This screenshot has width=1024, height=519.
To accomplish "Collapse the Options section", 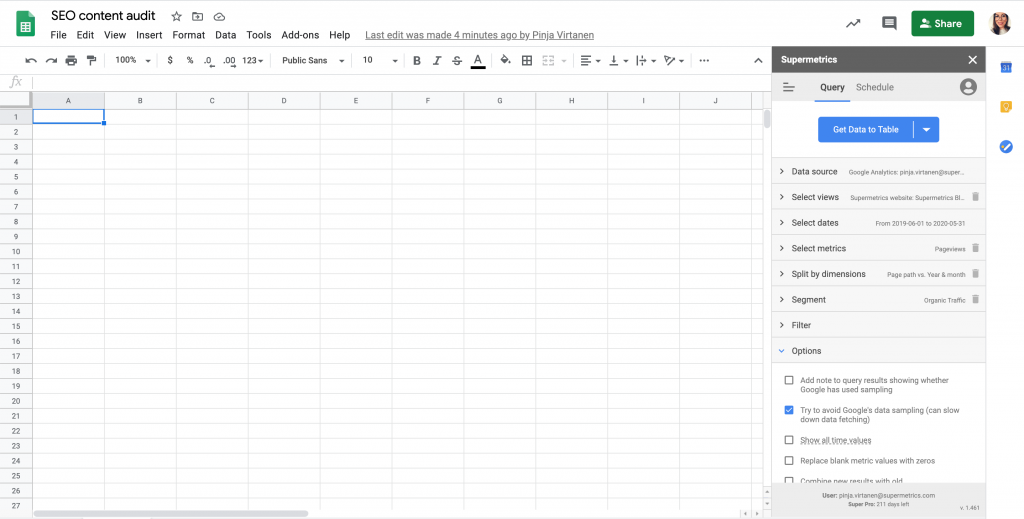I will pos(782,351).
